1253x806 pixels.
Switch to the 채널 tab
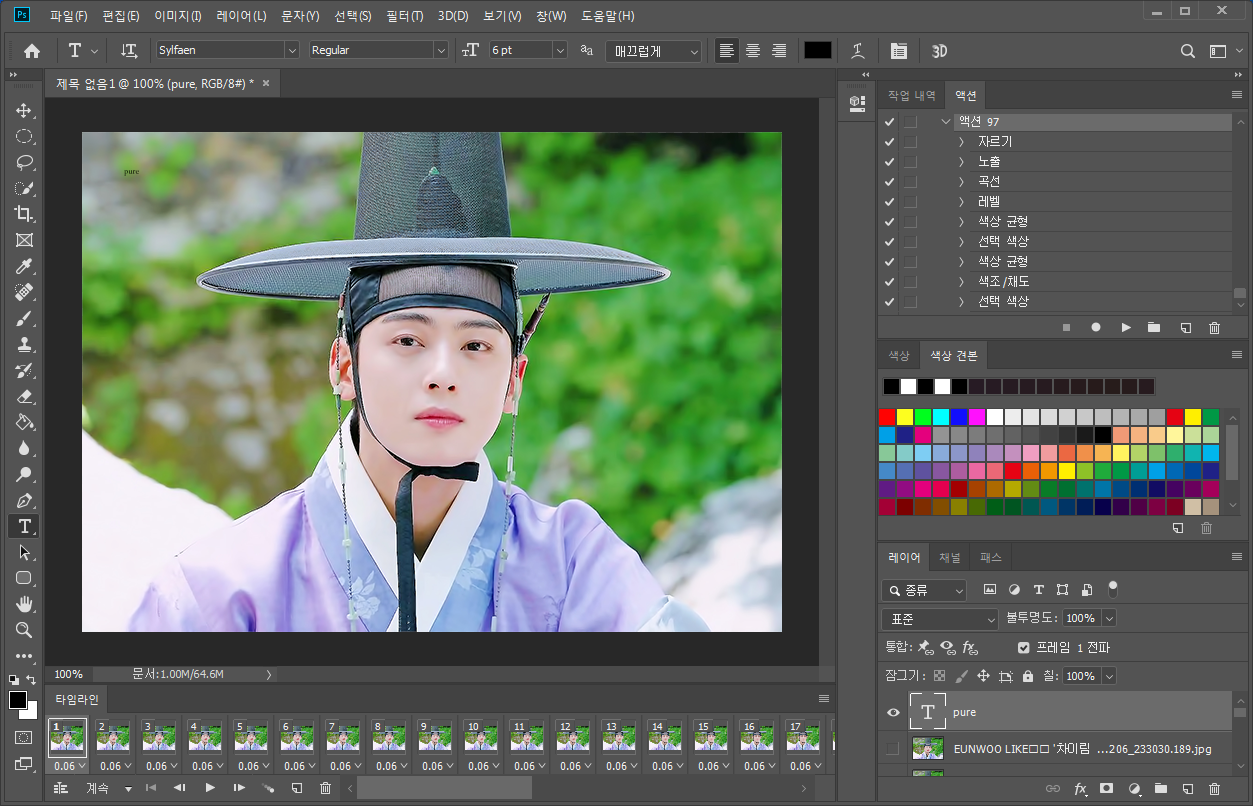click(950, 557)
